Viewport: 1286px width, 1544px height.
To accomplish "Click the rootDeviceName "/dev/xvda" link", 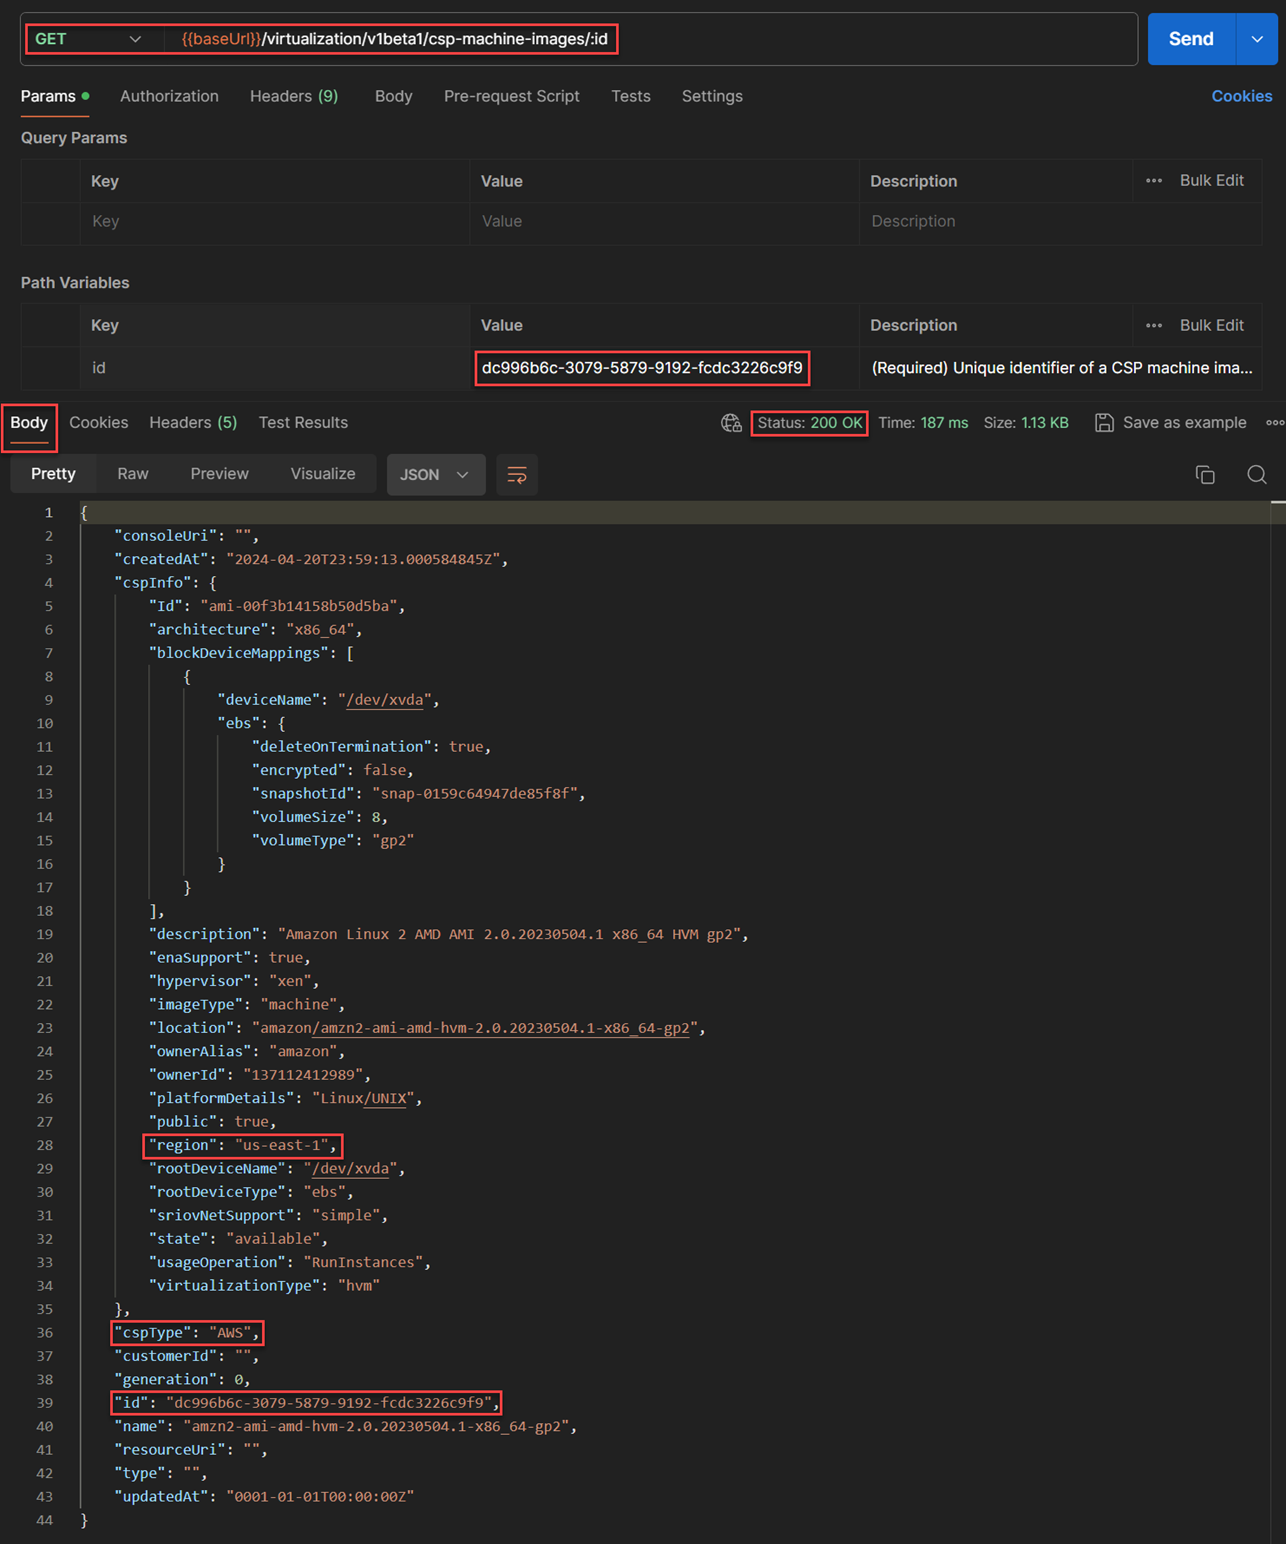I will (x=350, y=1169).
